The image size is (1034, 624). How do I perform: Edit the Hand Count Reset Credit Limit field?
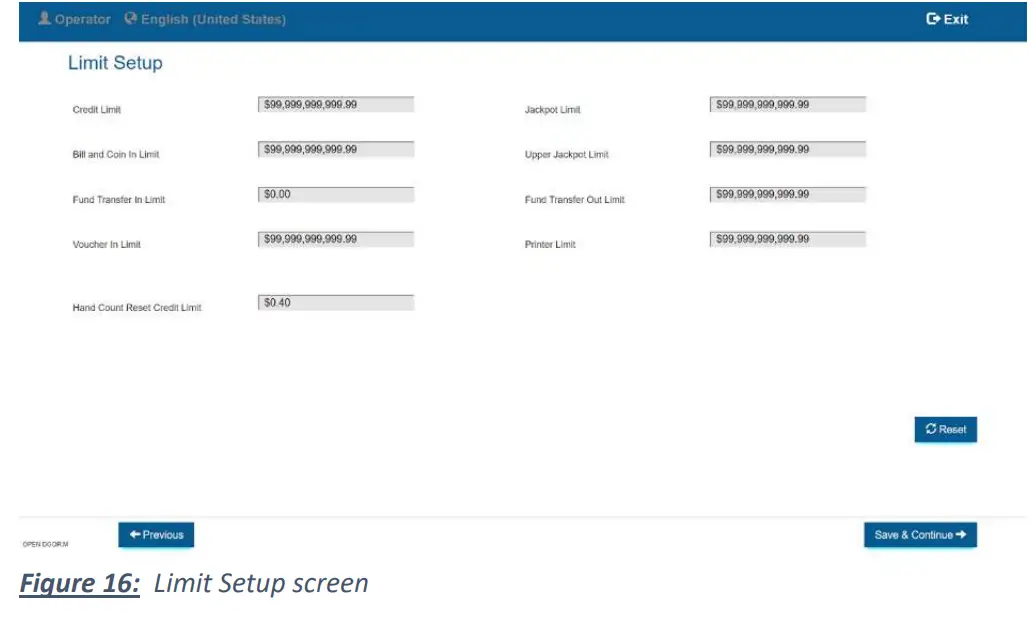[x=336, y=303]
